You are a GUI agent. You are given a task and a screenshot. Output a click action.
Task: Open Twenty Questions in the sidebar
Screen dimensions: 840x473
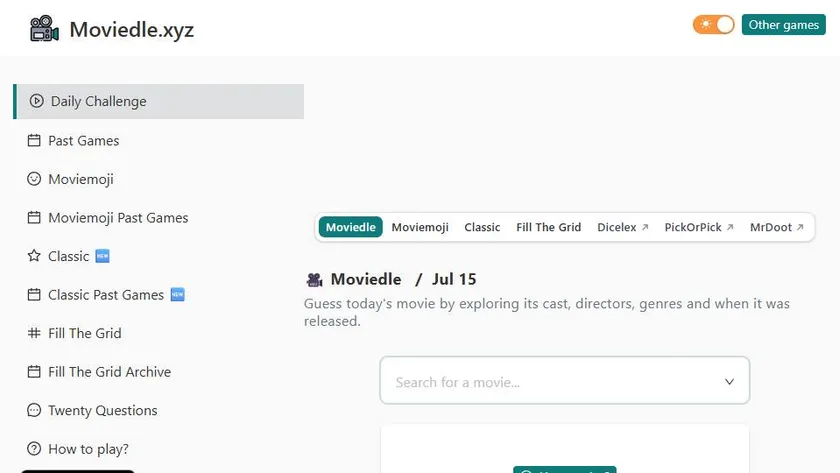pos(103,410)
